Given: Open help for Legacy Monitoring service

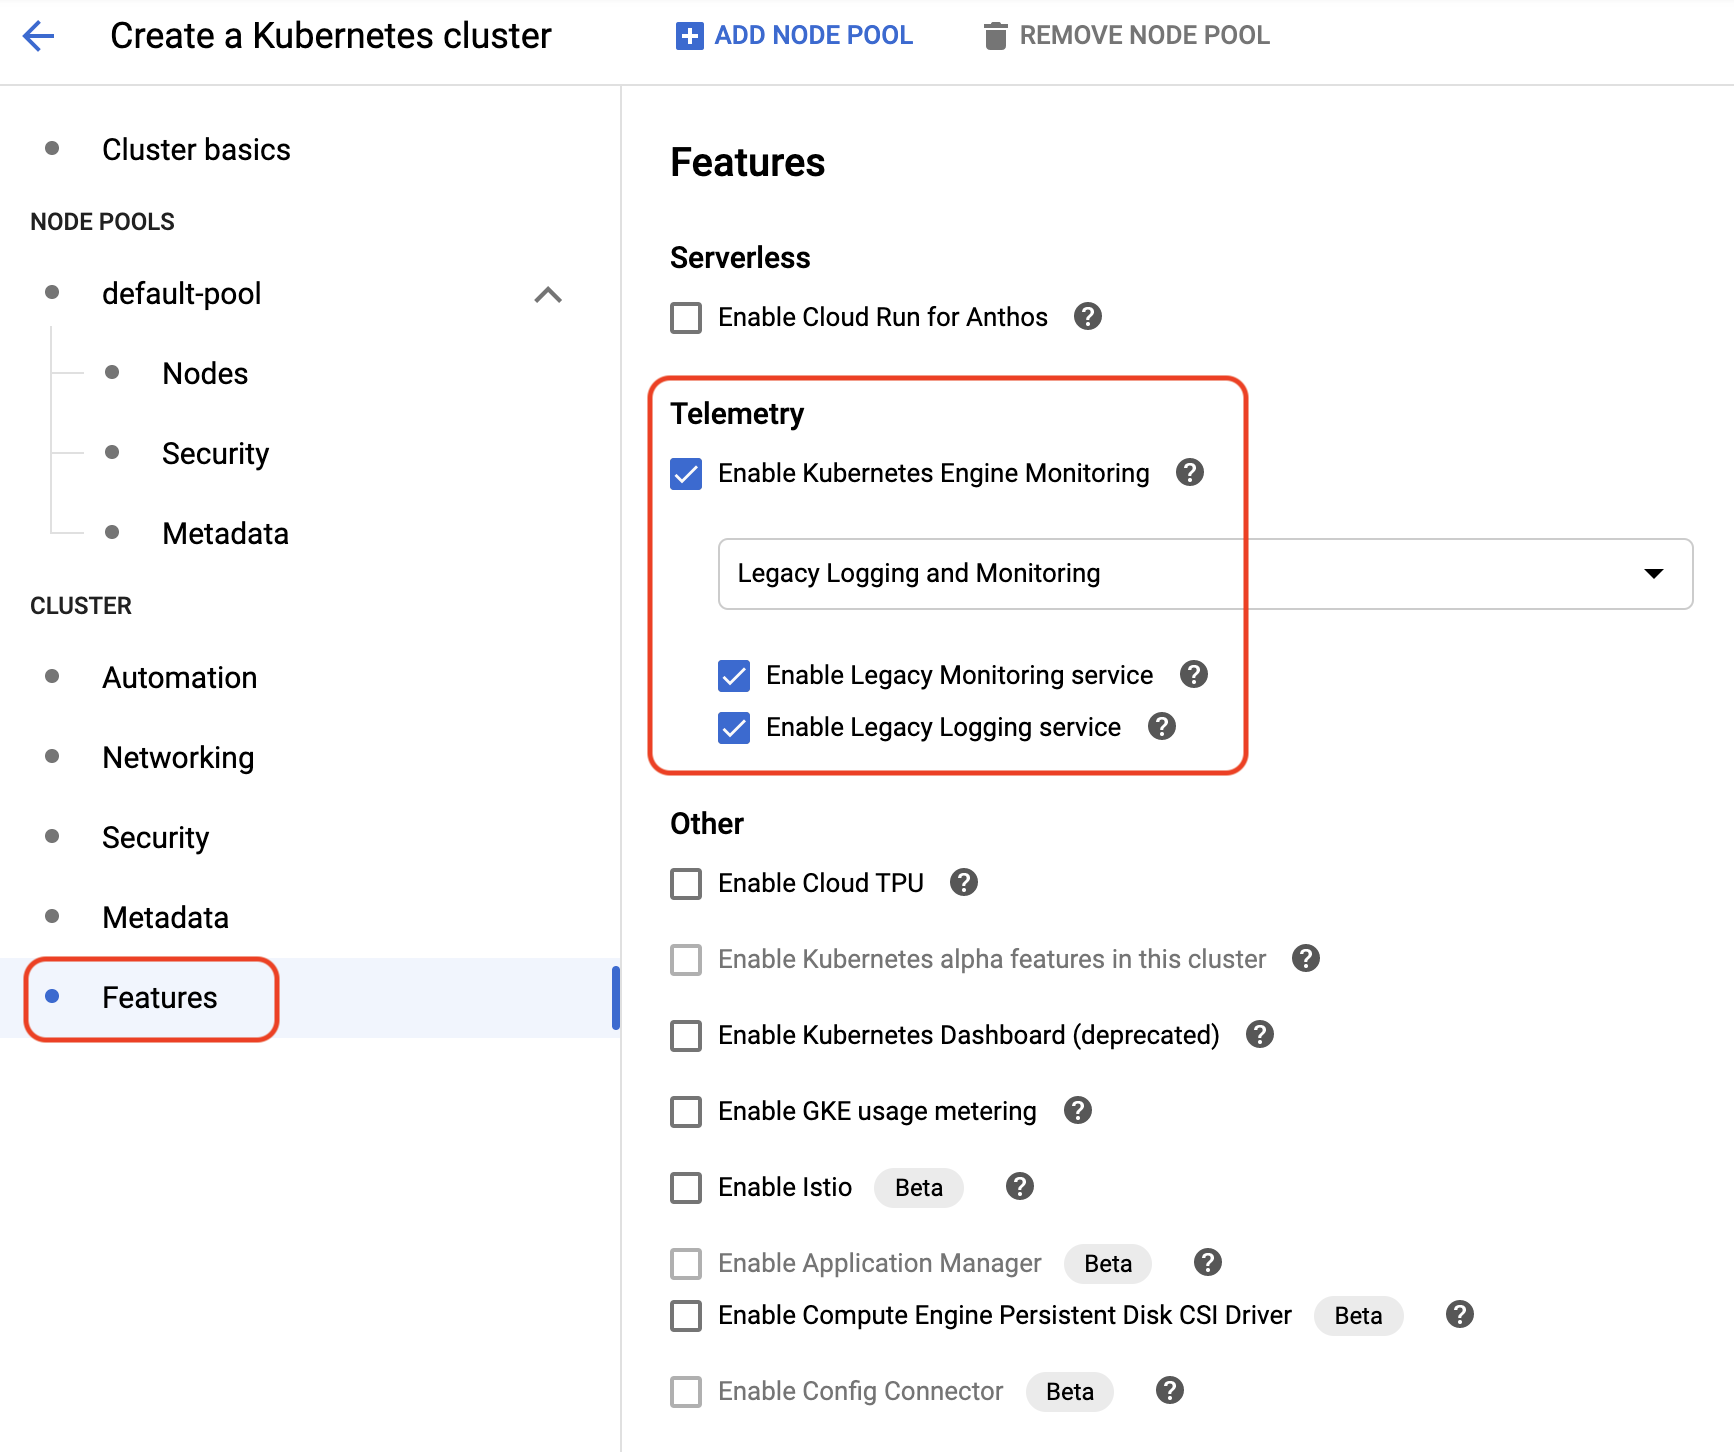Looking at the screenshot, I should click(x=1193, y=674).
